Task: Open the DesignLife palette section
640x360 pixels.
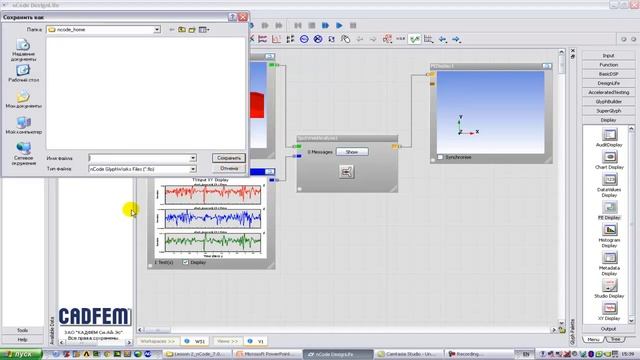Action: (608, 83)
